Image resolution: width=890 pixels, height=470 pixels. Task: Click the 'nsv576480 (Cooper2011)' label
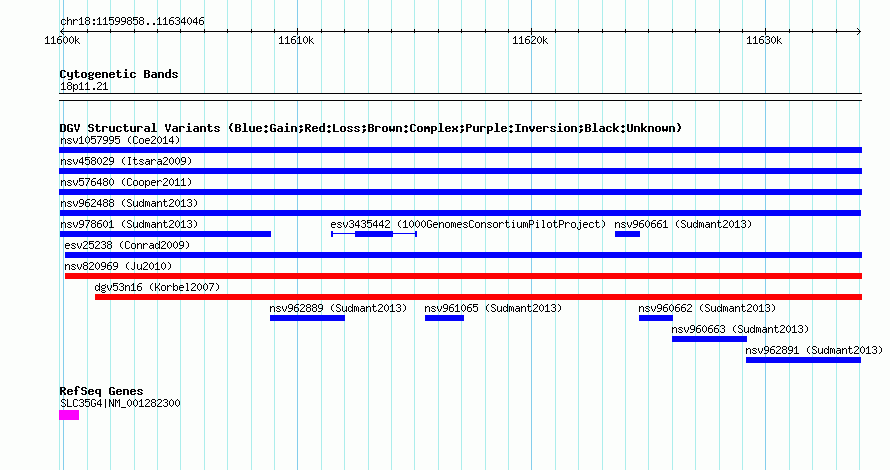click(x=126, y=182)
